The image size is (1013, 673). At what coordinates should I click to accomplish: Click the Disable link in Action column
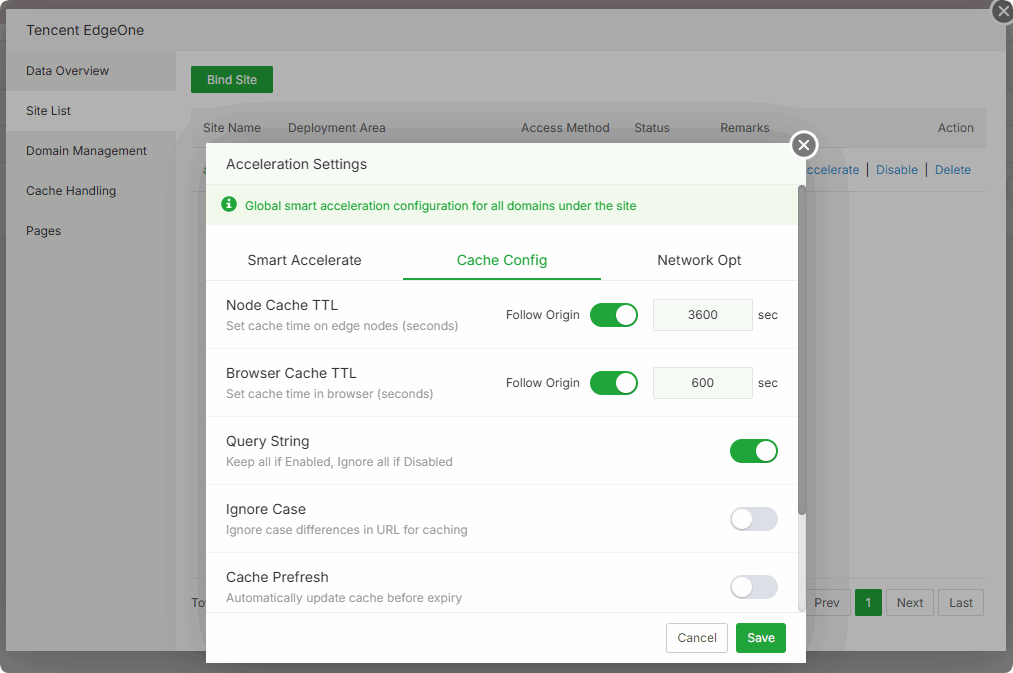click(x=896, y=170)
